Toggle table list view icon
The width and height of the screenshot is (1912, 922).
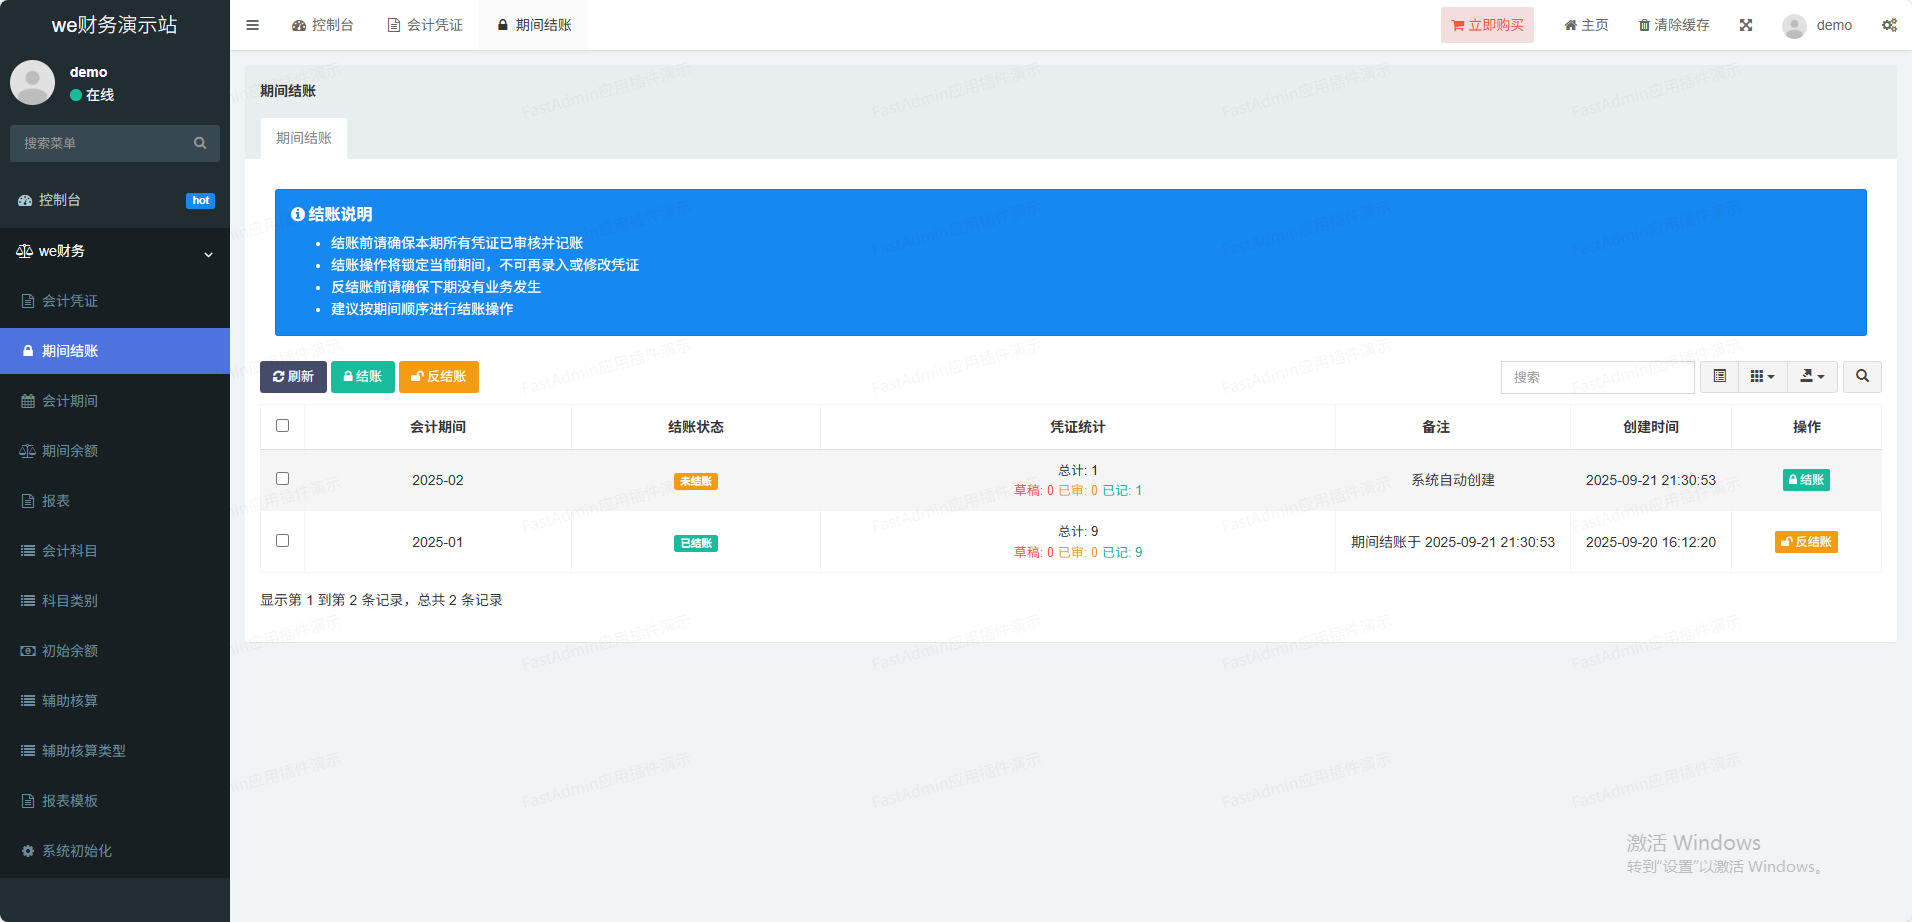[x=1720, y=377]
